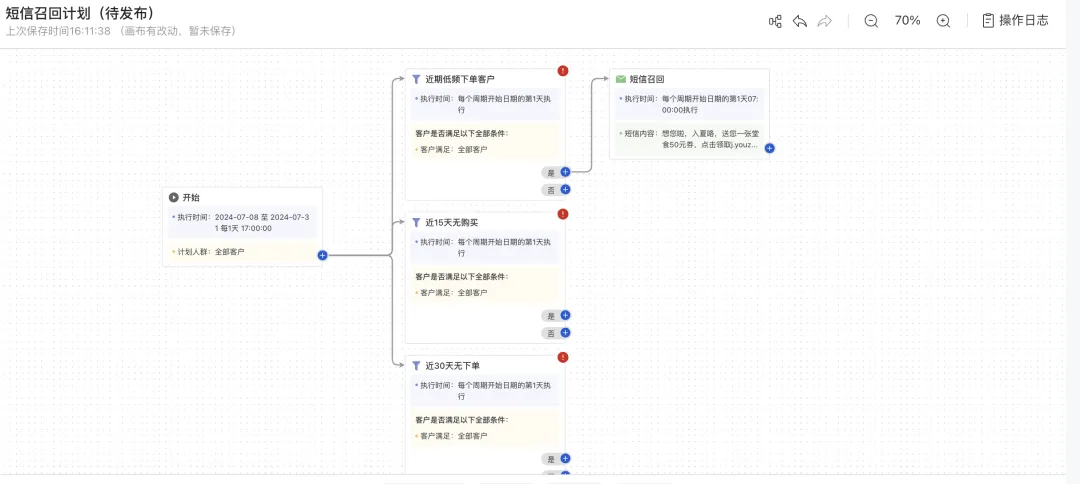Add branch on 是 of 近15天无购买
The image size is (1080, 484).
pos(565,315)
